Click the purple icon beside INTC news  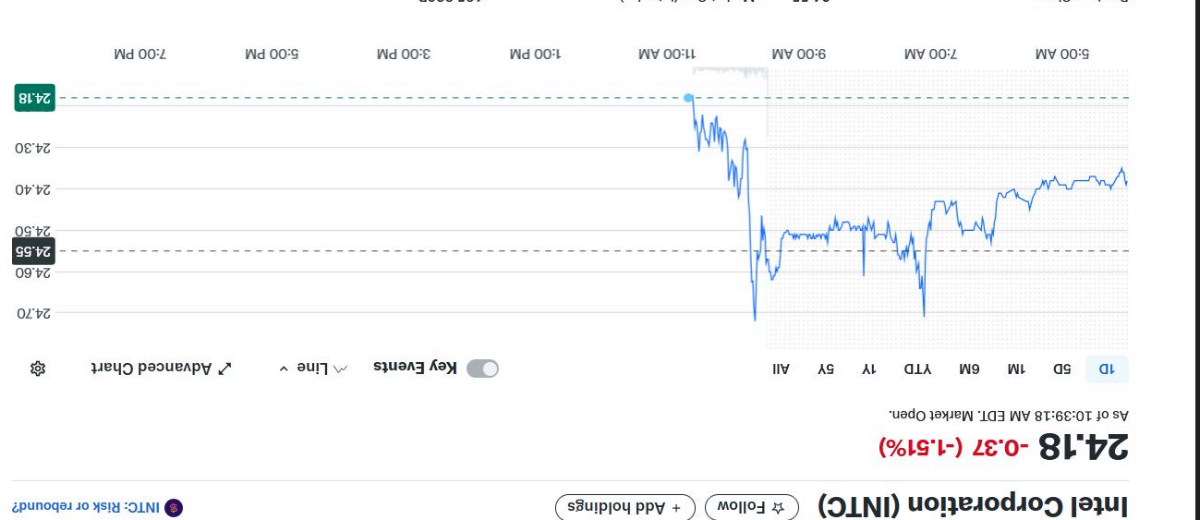pos(174,508)
